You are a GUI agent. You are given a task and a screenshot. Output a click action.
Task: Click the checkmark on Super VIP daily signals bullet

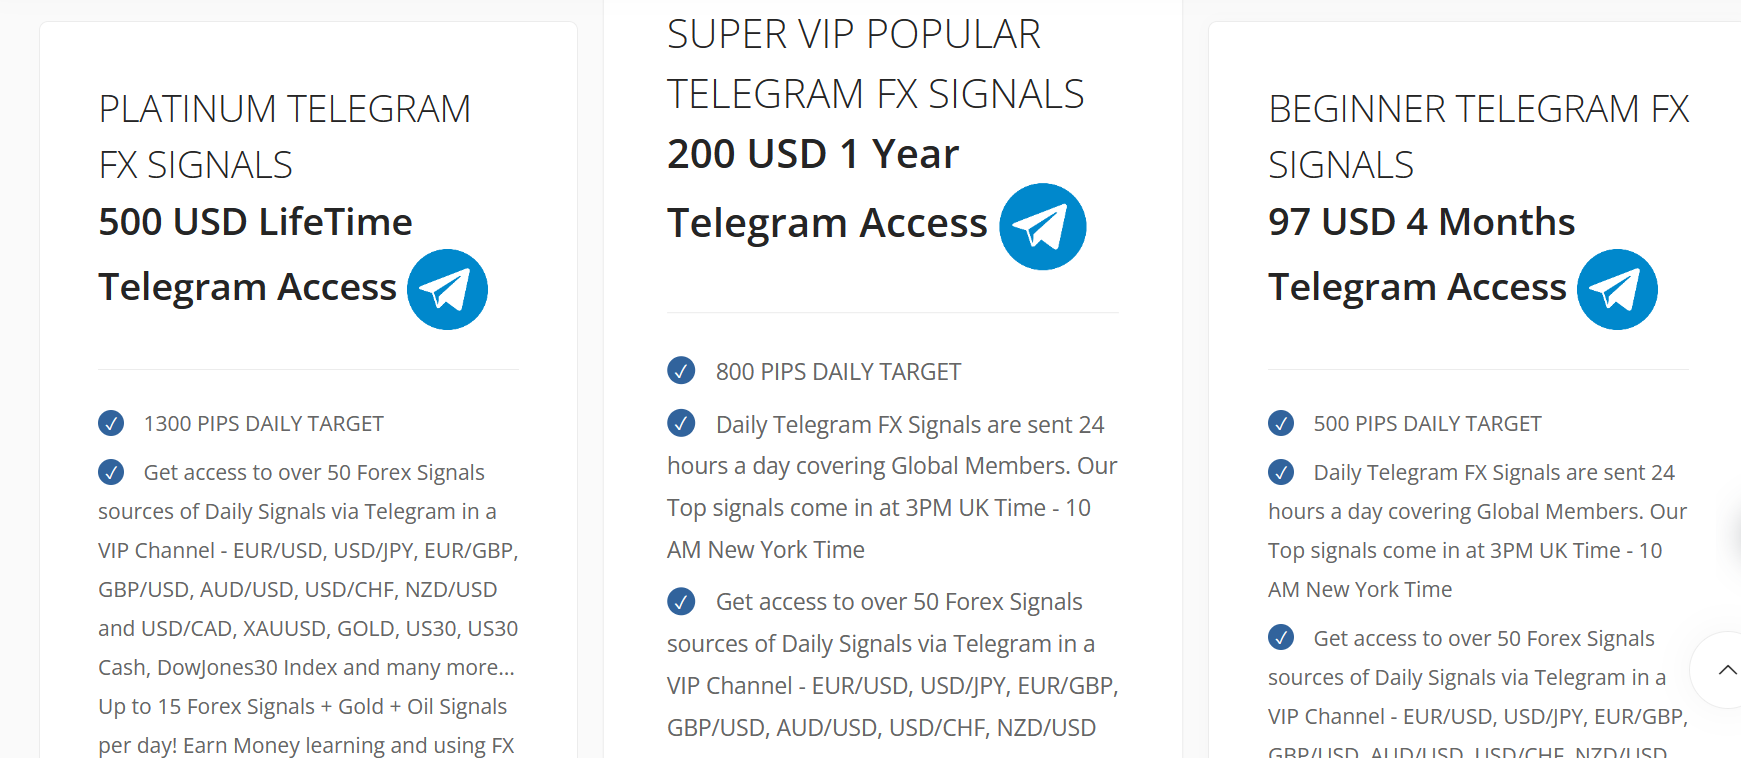click(680, 423)
